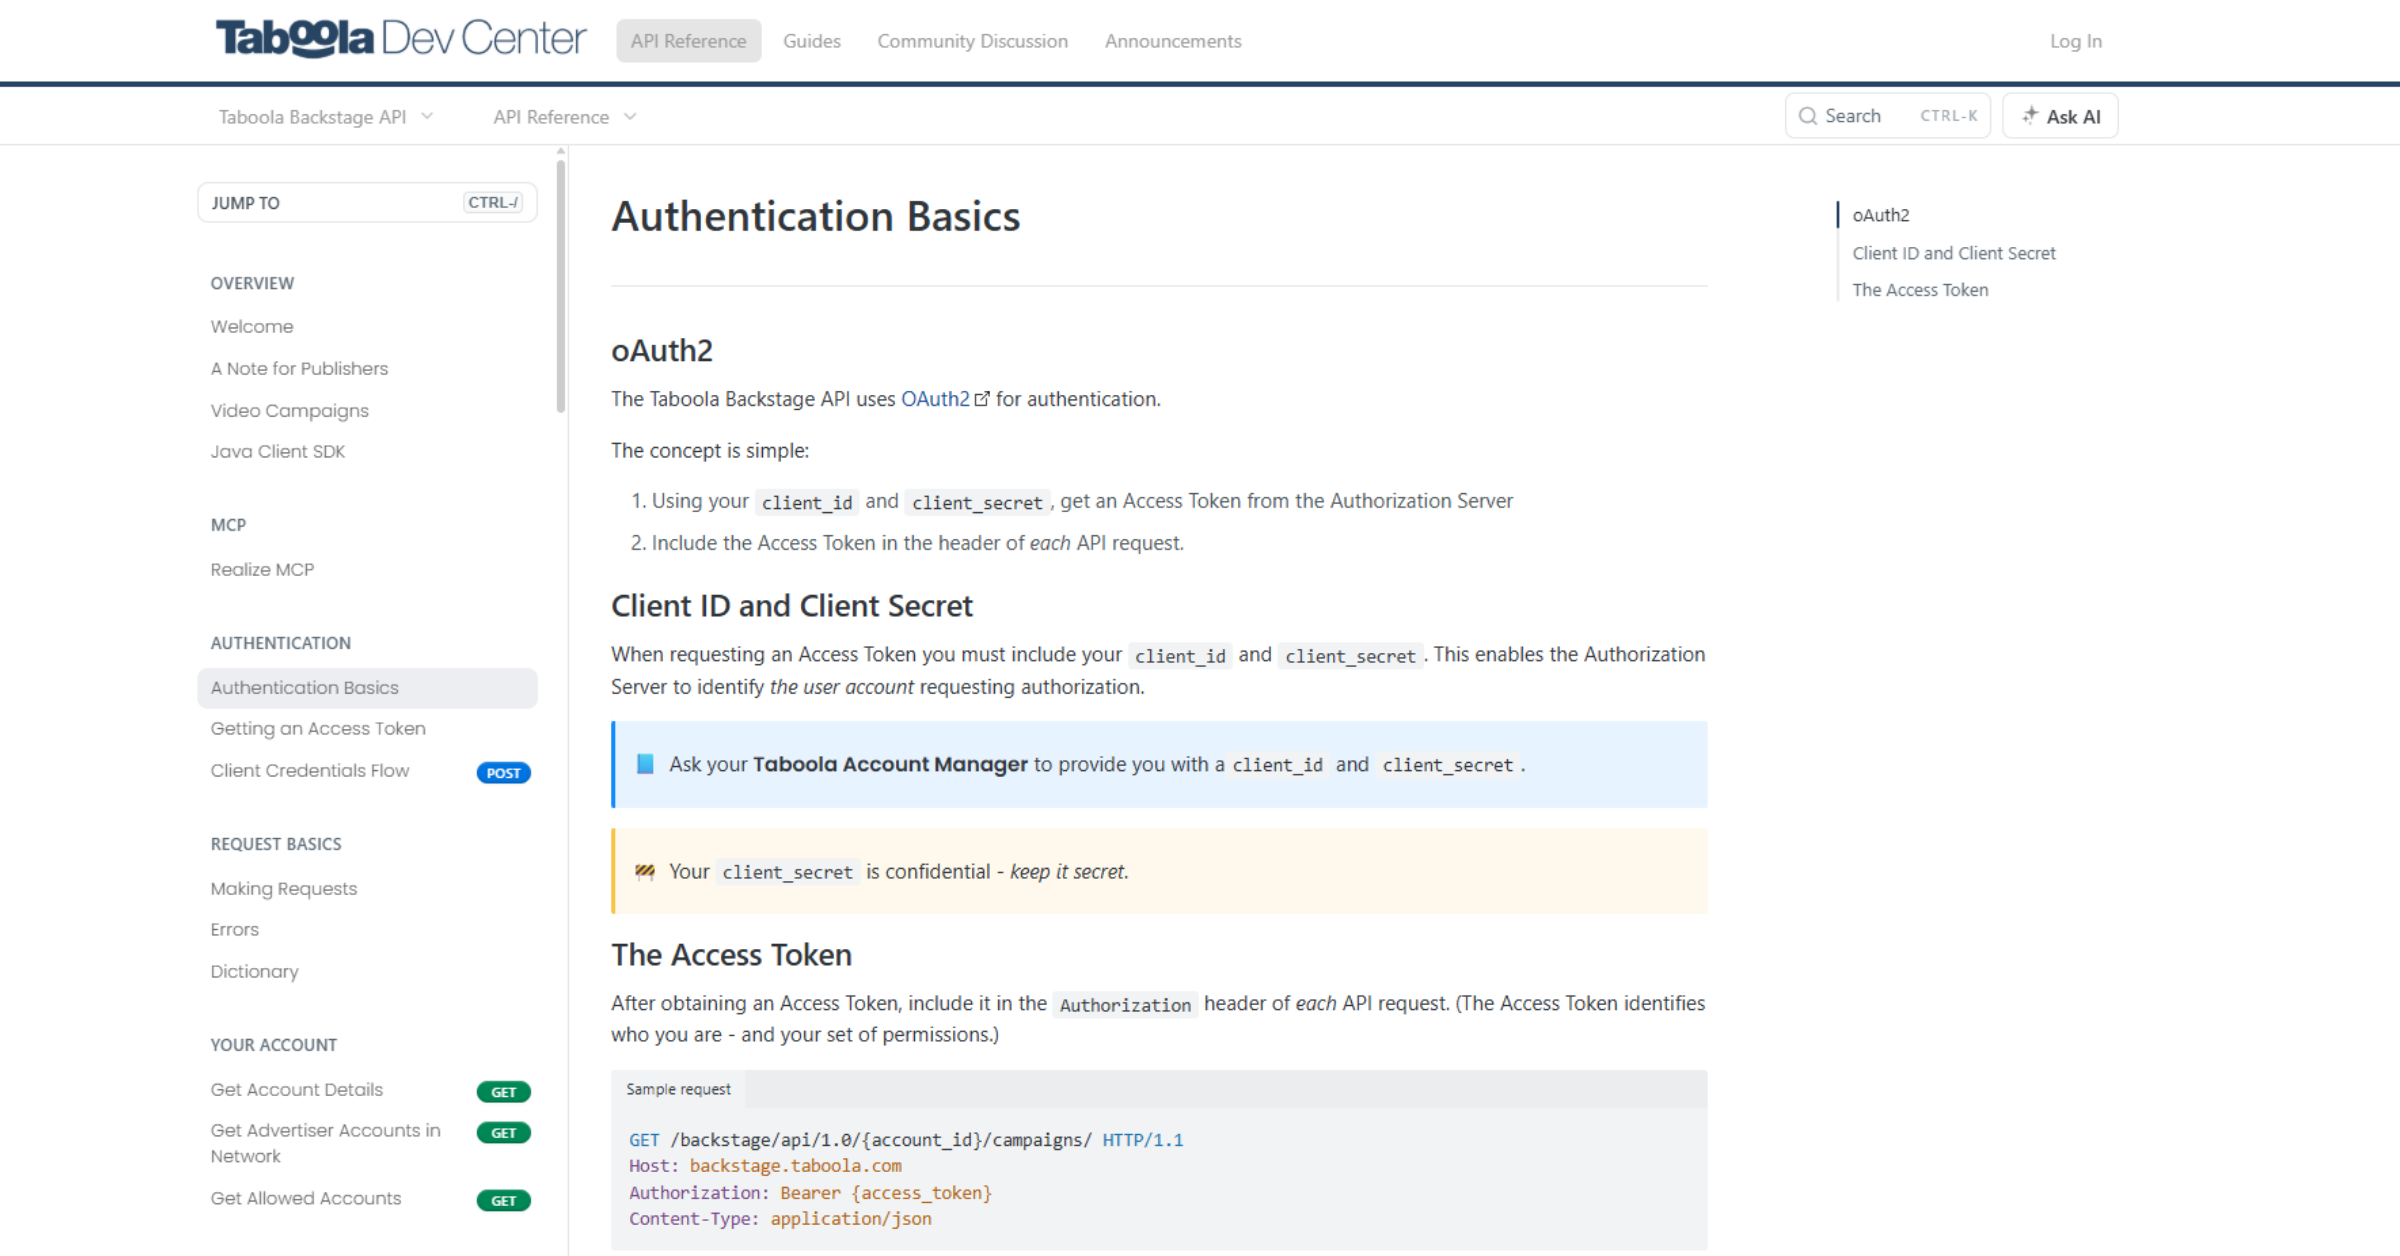Screen dimensions: 2400x1256
Task: Click the YOUR ACCOUNT section label
Action: (x=273, y=1046)
